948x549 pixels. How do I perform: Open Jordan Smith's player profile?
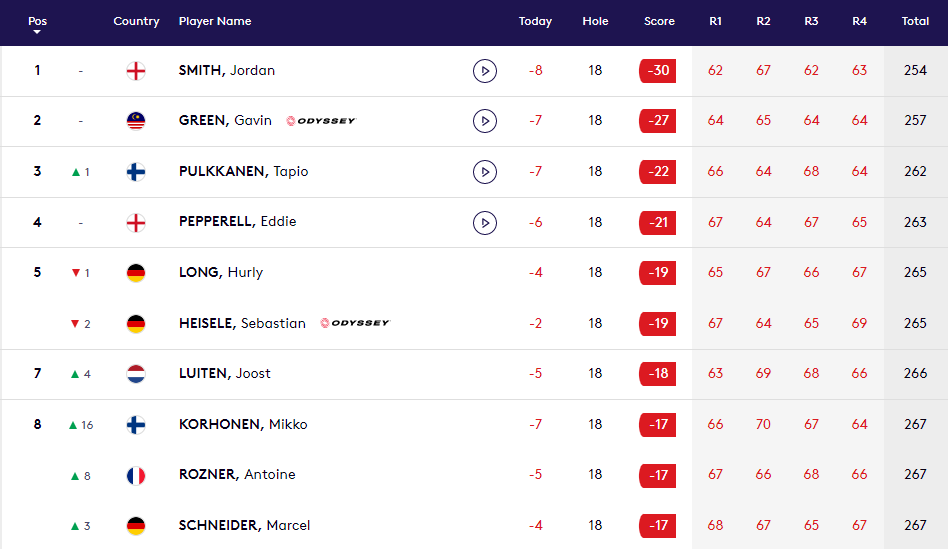226,71
